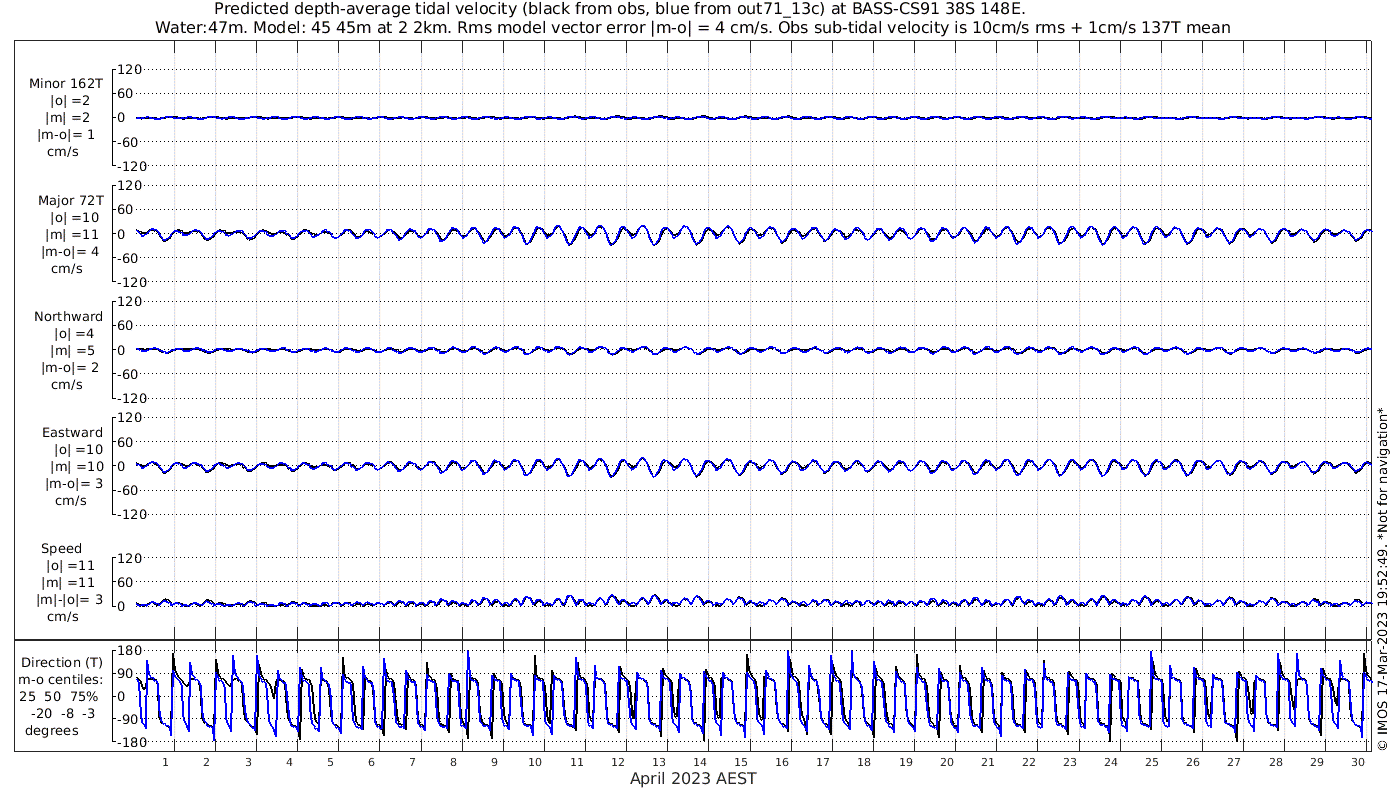Click '|m| =11' in Major 72T panel
The width and height of the screenshot is (1400, 800).
[72, 234]
